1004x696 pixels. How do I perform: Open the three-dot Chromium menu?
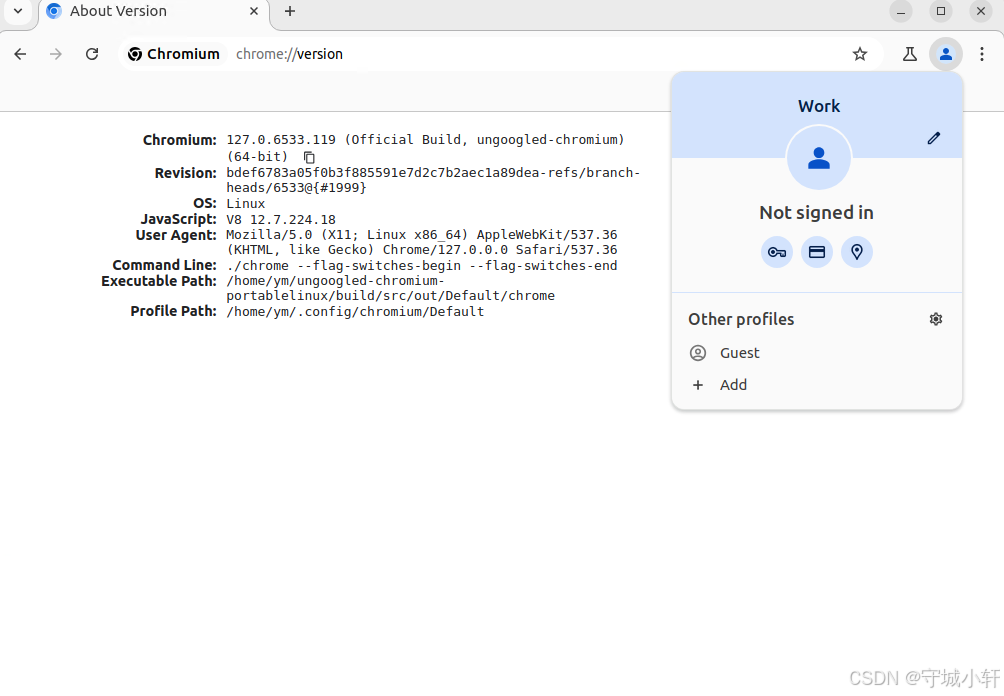(x=982, y=54)
